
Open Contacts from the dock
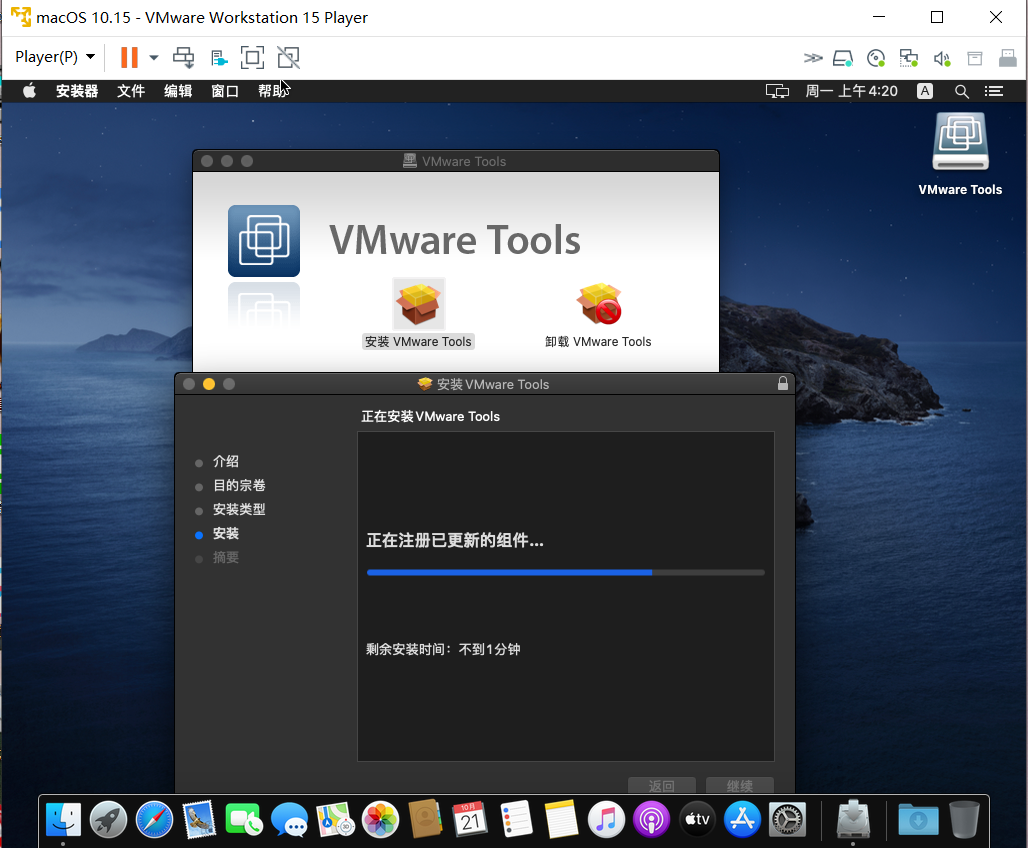tap(425, 819)
